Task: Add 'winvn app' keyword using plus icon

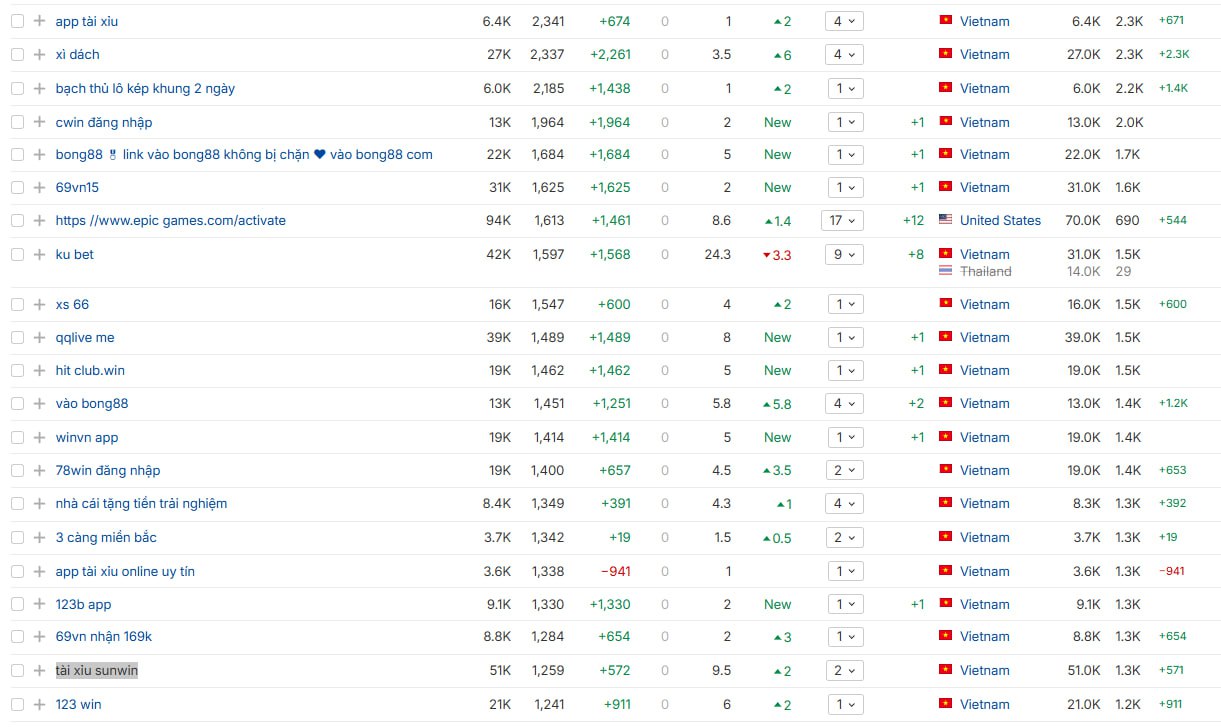Action: [39, 437]
